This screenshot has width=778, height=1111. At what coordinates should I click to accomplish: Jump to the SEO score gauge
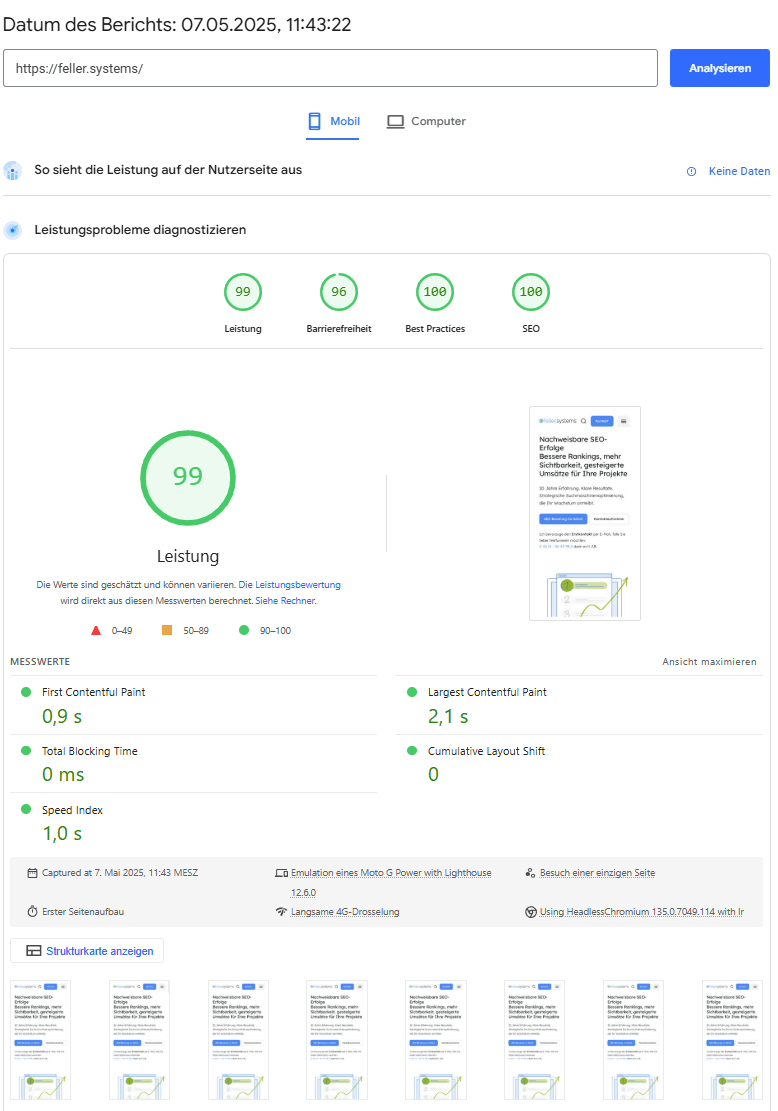(x=531, y=292)
